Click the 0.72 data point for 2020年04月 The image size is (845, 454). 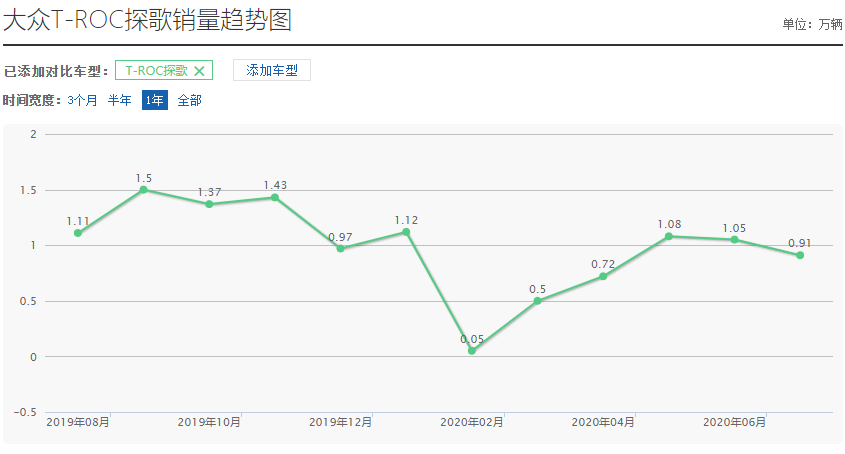(603, 276)
